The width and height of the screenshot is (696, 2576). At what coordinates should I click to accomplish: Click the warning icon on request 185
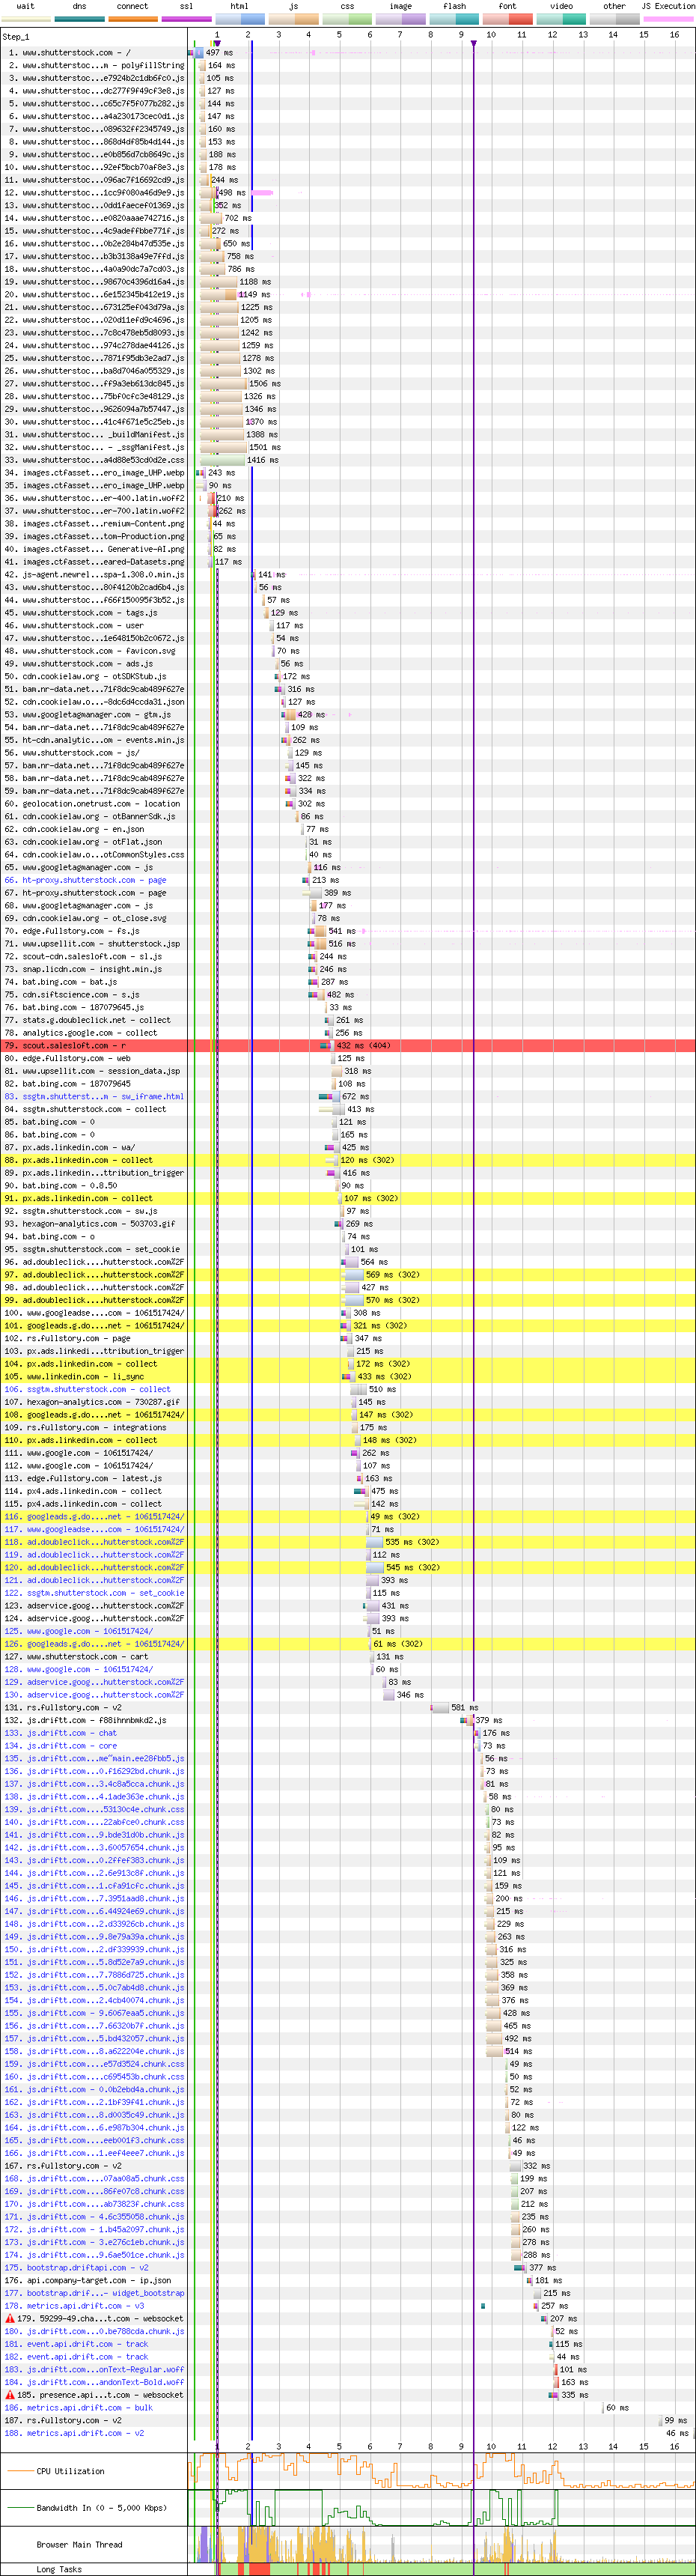10,2395
